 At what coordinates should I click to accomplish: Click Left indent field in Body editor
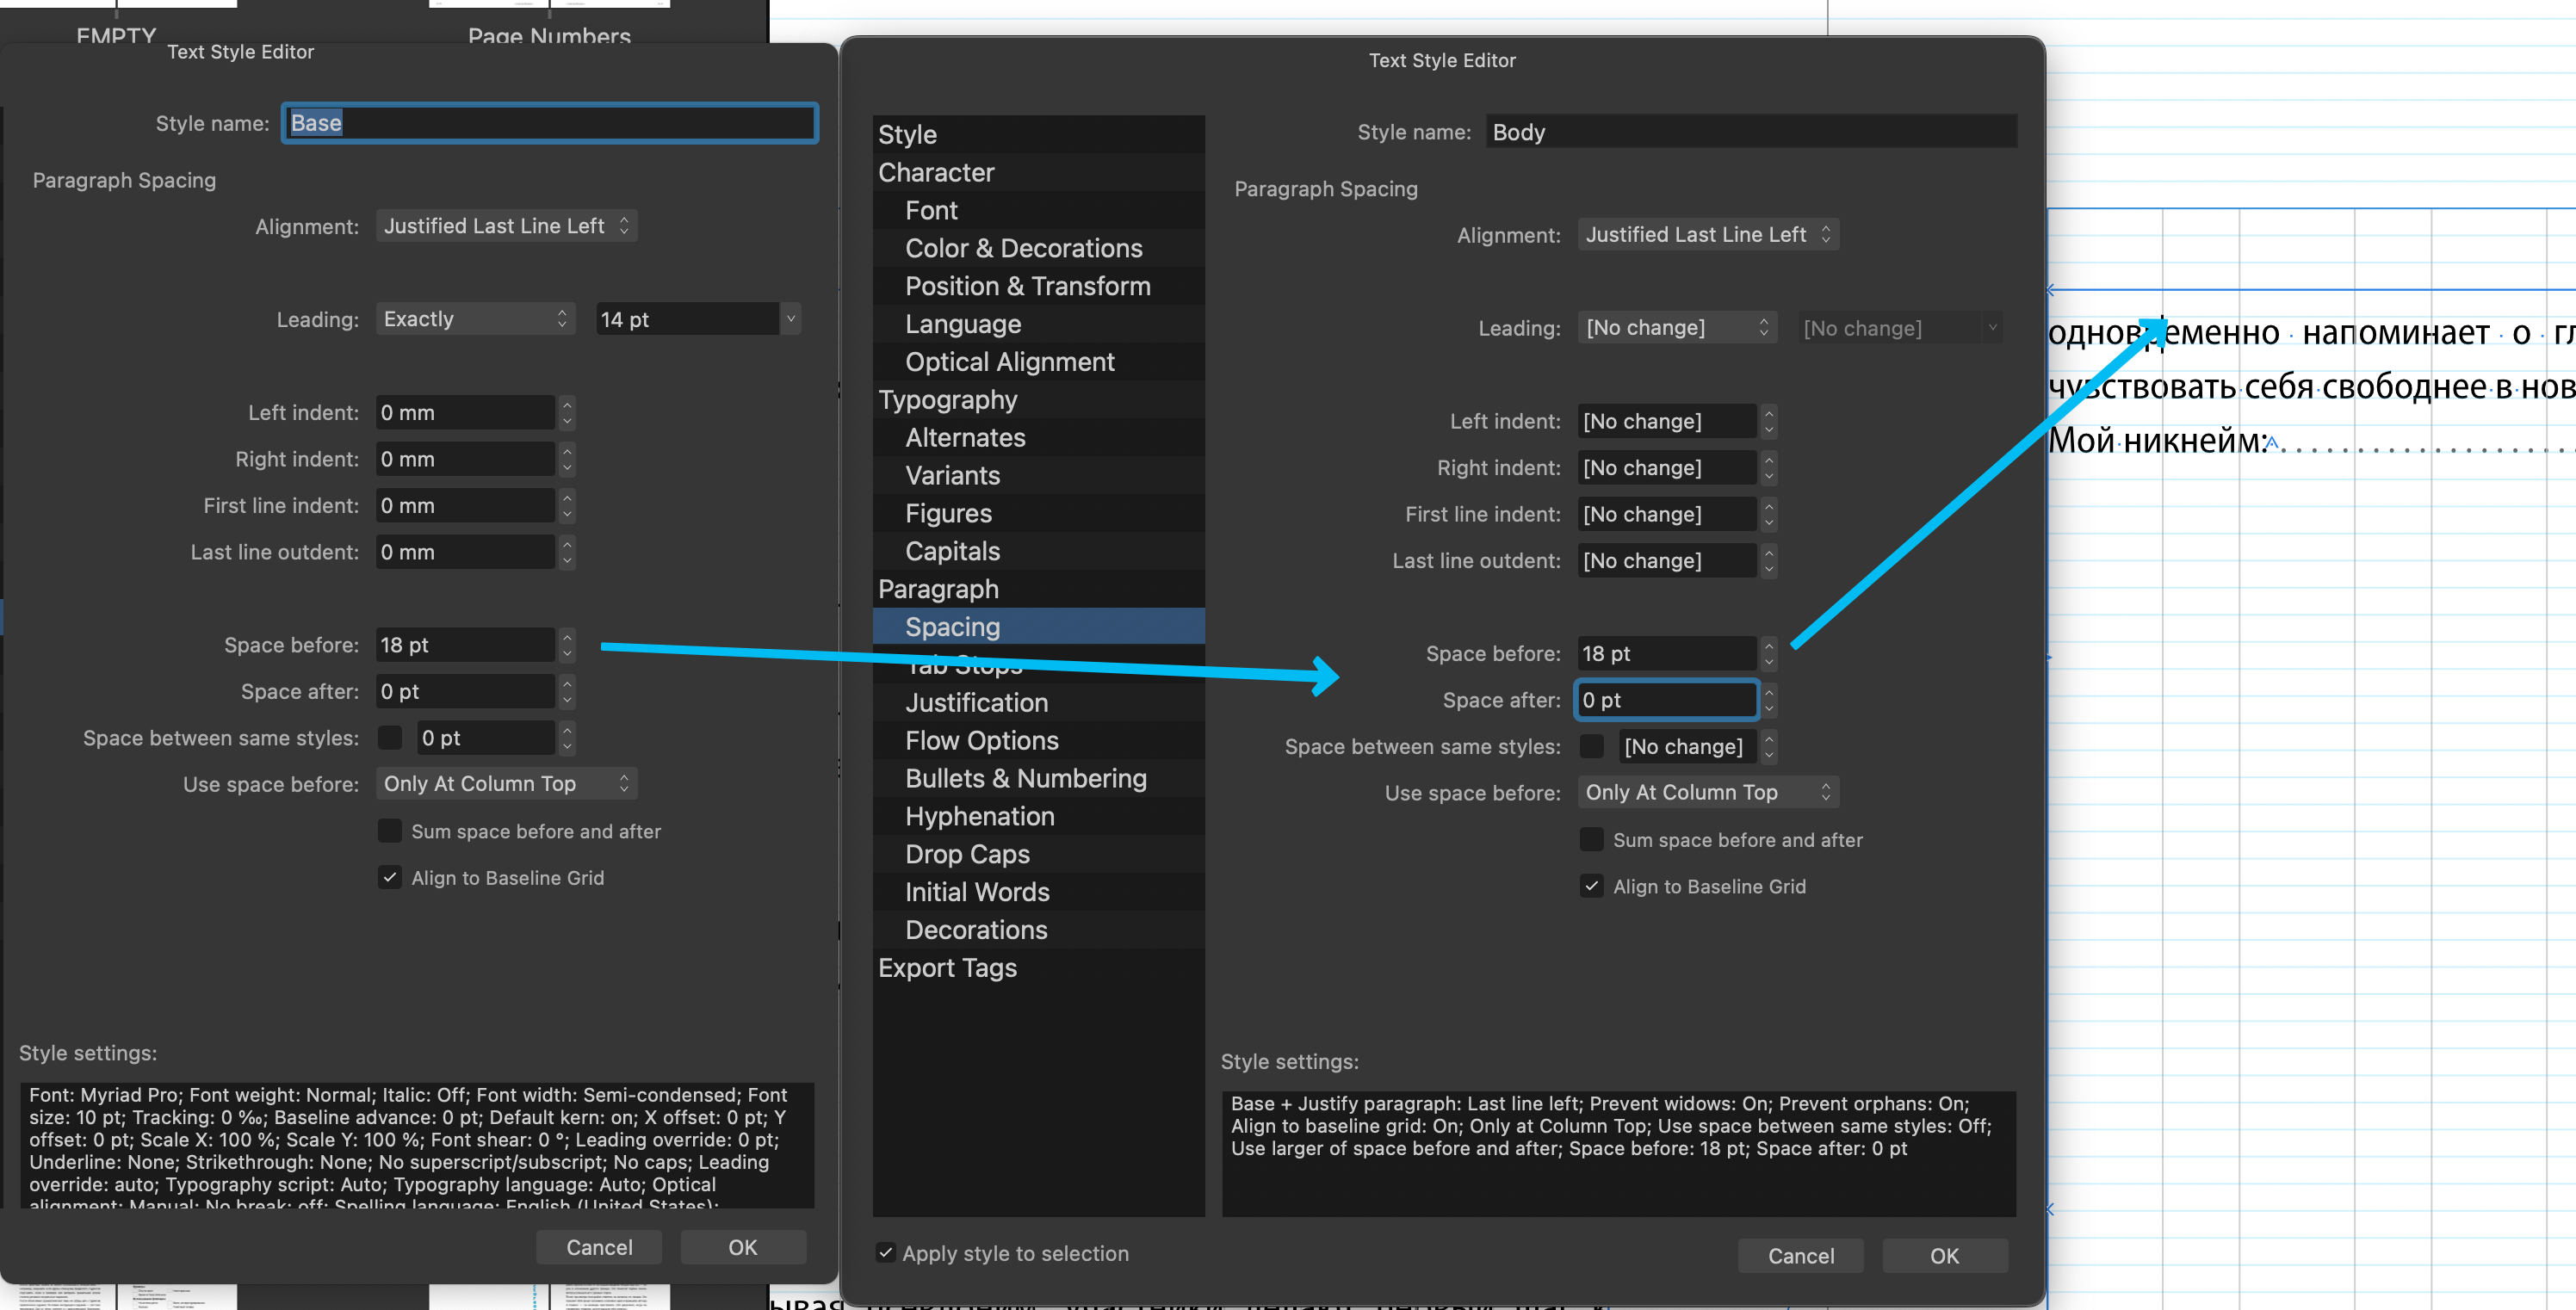coord(1666,421)
